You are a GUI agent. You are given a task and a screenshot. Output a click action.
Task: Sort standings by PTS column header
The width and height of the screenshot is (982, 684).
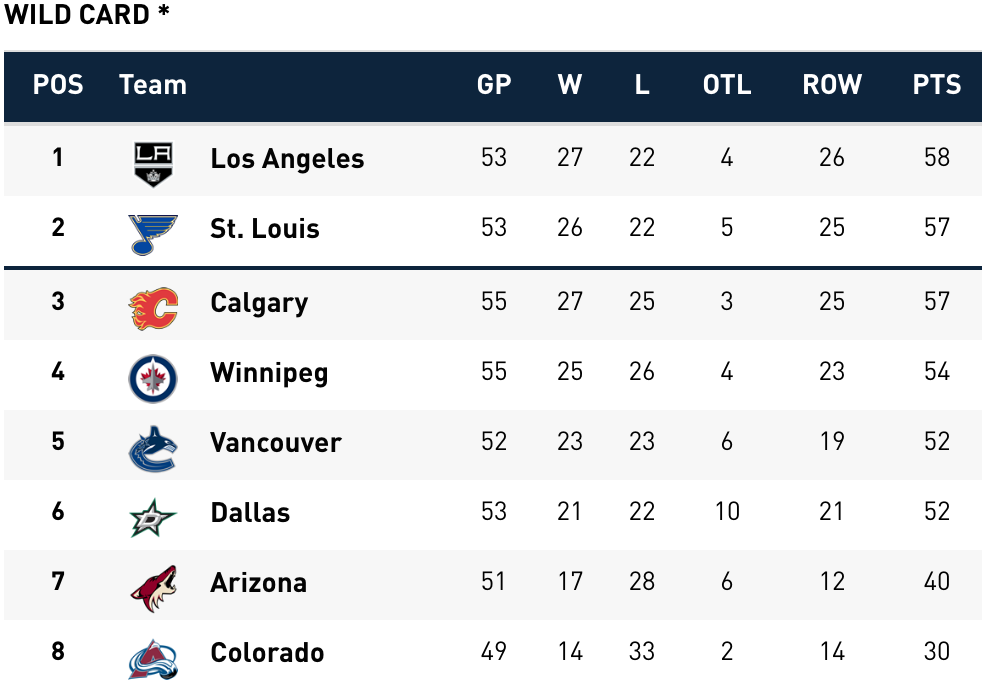936,85
